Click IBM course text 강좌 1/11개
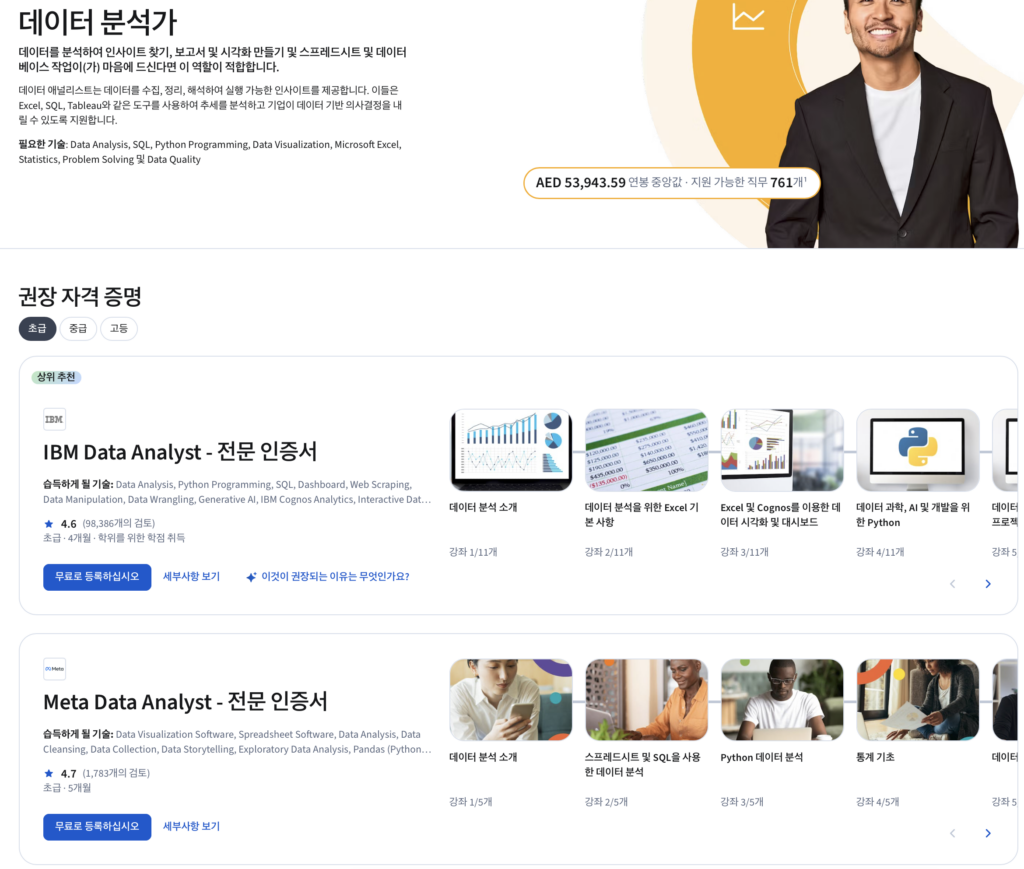1024x869 pixels. click(x=473, y=552)
